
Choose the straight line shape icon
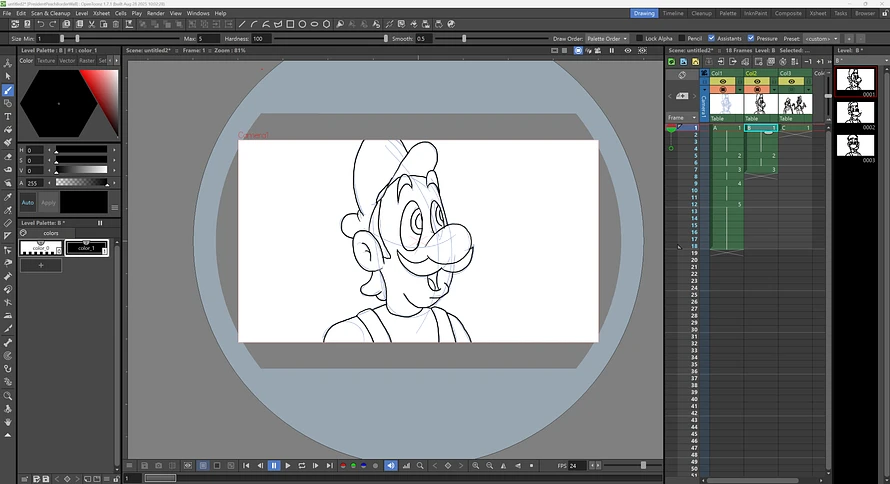242,24
